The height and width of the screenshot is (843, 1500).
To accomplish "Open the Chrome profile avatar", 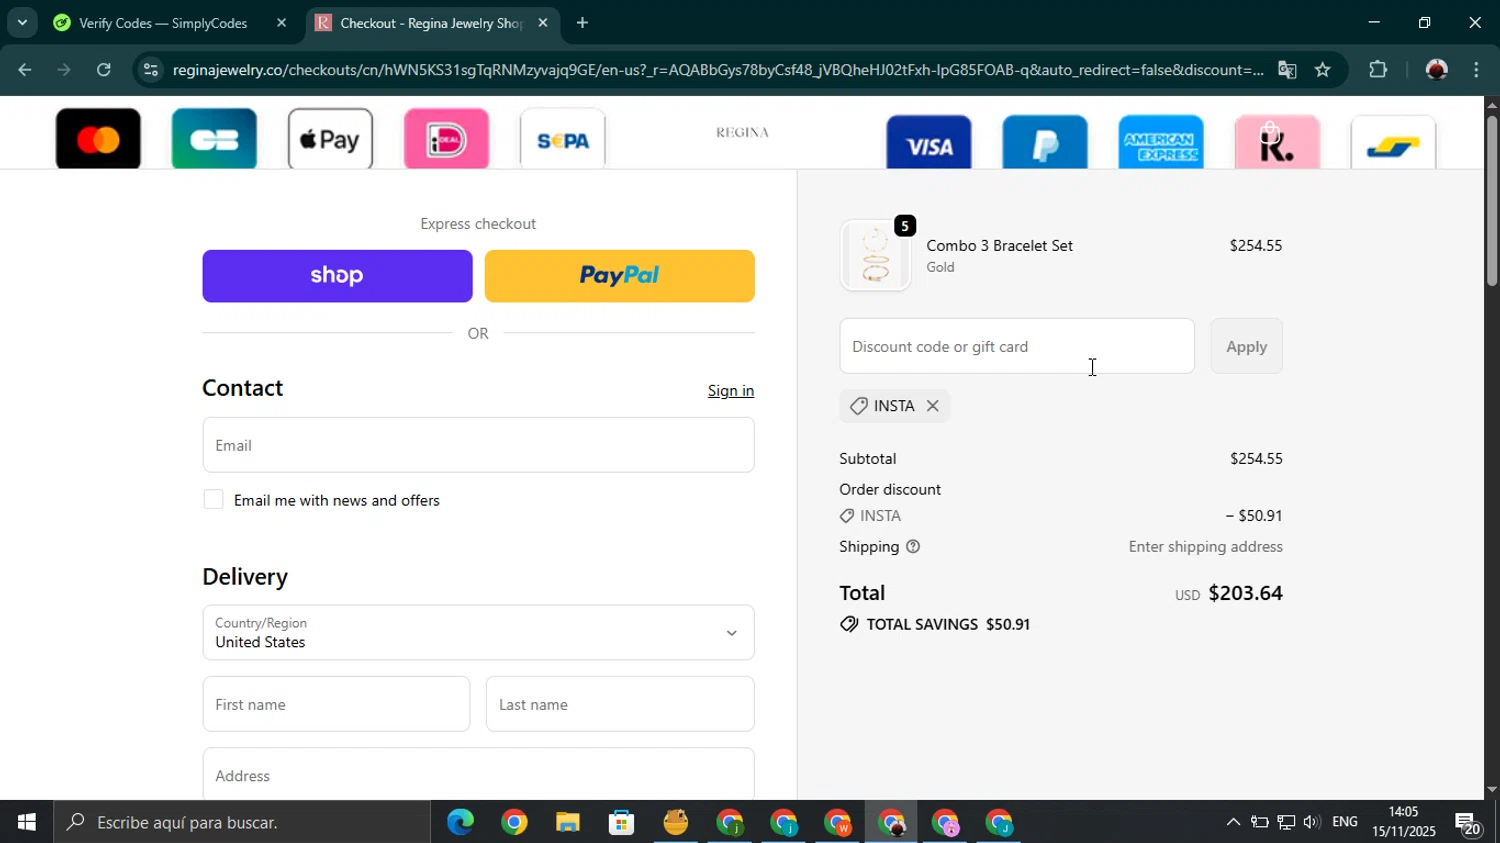I will coord(1437,70).
